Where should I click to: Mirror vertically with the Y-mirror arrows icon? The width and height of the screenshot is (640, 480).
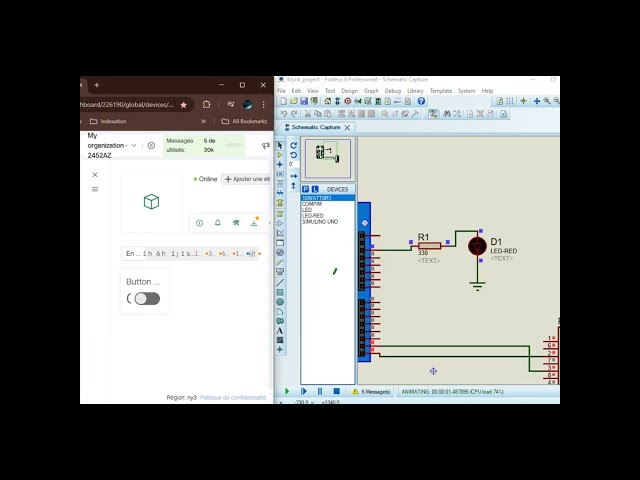(x=293, y=186)
